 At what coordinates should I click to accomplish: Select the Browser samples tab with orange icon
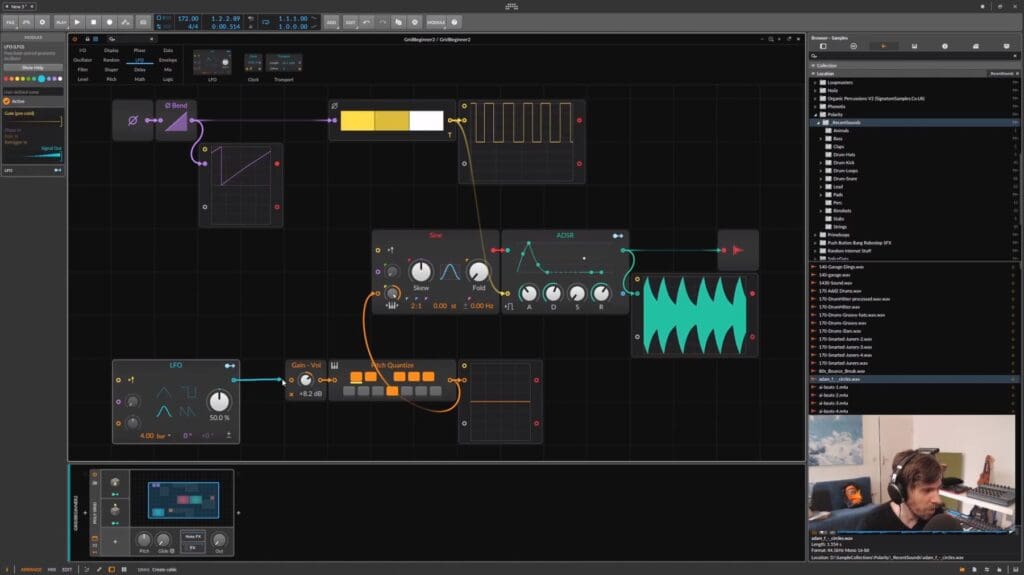(884, 46)
